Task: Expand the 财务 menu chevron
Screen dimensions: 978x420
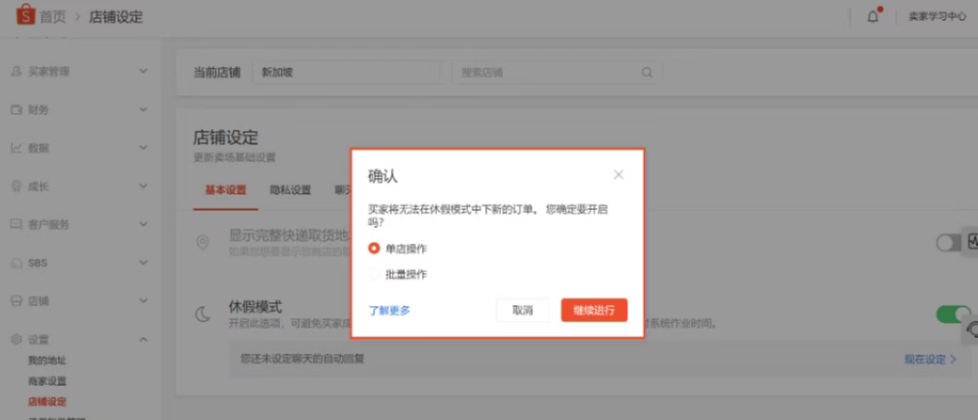Action: pos(143,110)
